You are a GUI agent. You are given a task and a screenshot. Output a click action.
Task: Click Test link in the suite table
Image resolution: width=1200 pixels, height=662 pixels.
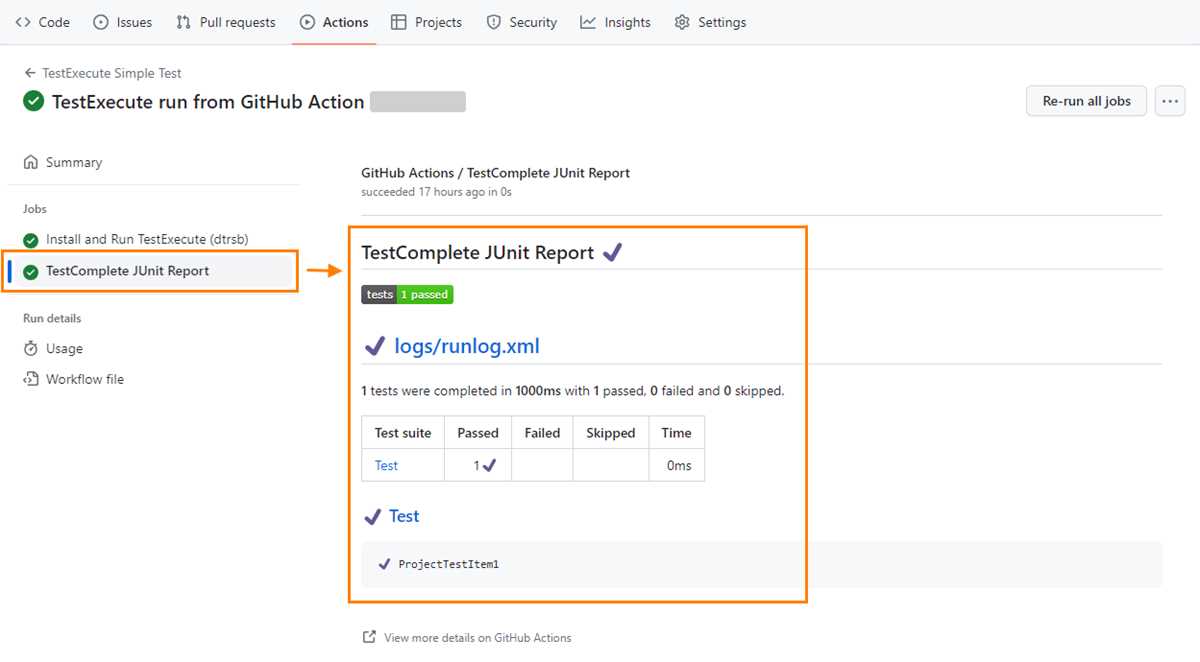tap(386, 465)
